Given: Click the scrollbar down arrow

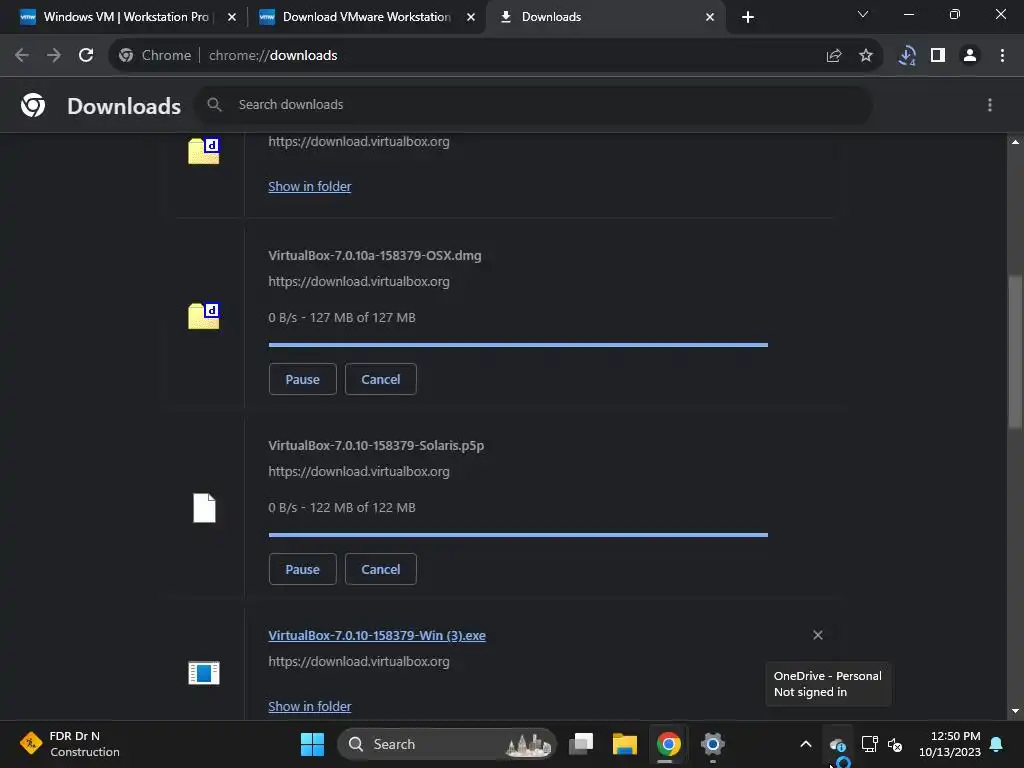Looking at the screenshot, I should (x=1015, y=711).
